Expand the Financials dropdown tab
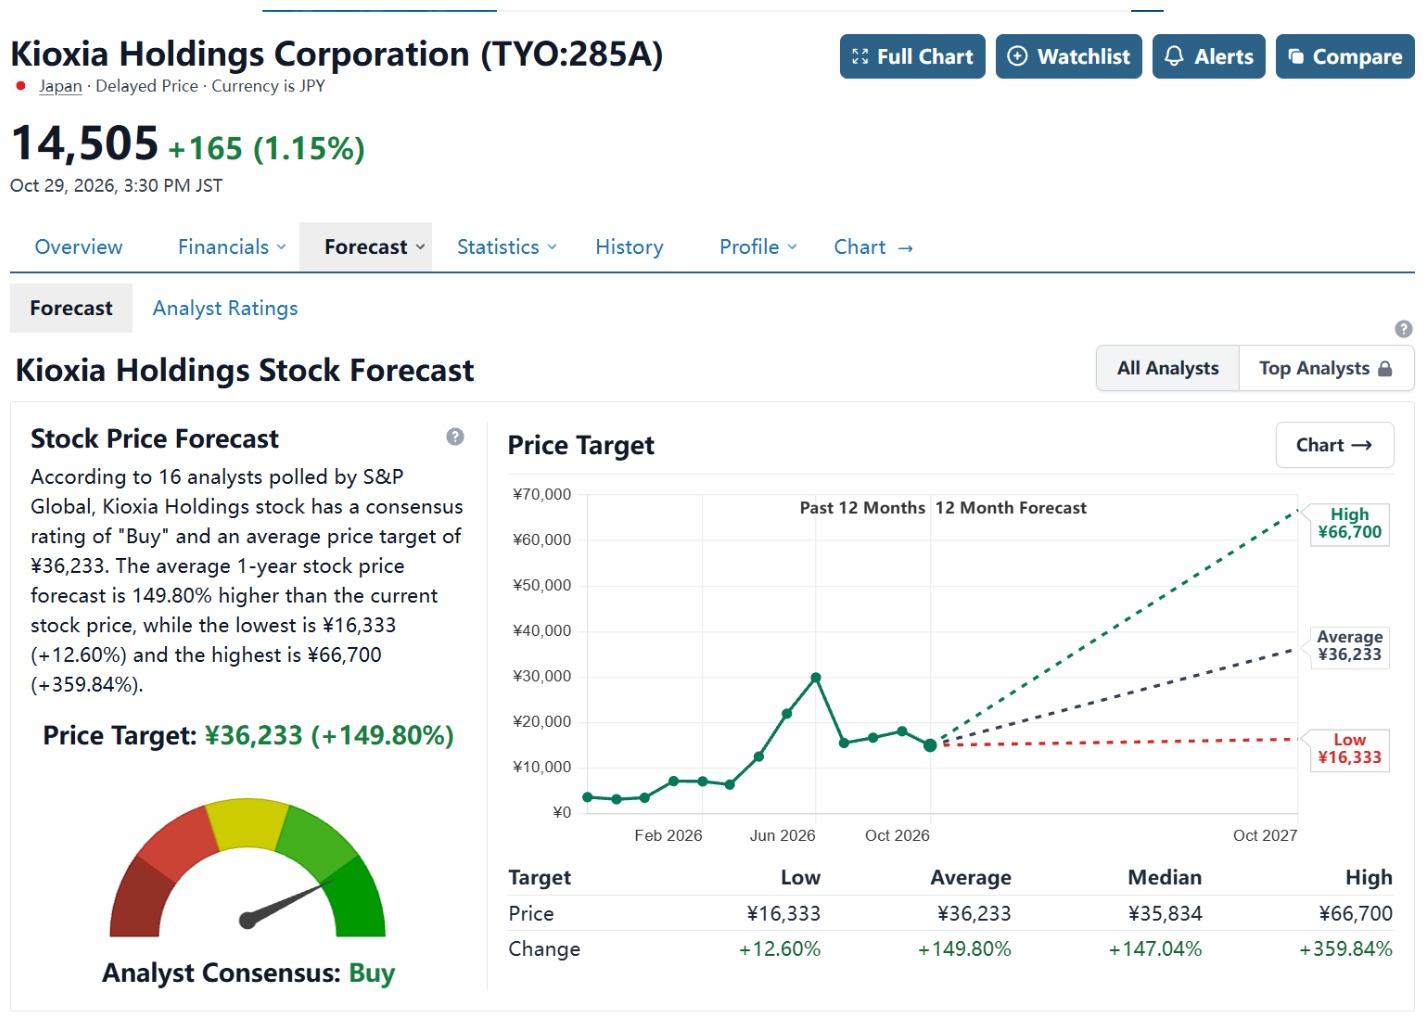 click(231, 247)
